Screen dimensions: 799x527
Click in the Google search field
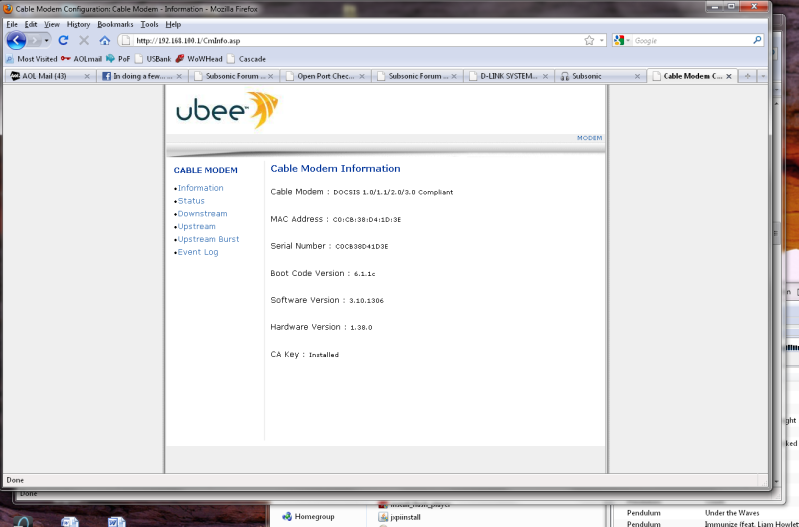[x=691, y=40]
